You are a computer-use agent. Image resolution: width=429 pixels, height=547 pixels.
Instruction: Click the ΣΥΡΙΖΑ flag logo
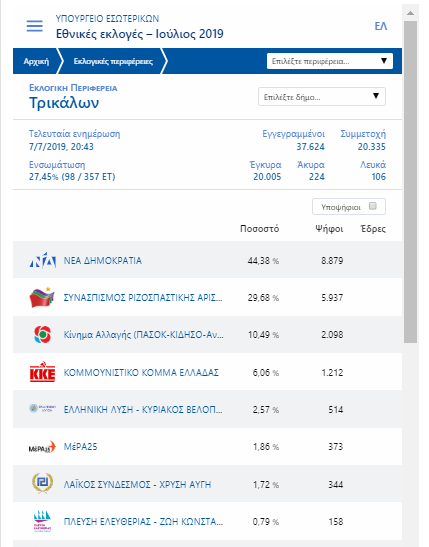pos(42,298)
